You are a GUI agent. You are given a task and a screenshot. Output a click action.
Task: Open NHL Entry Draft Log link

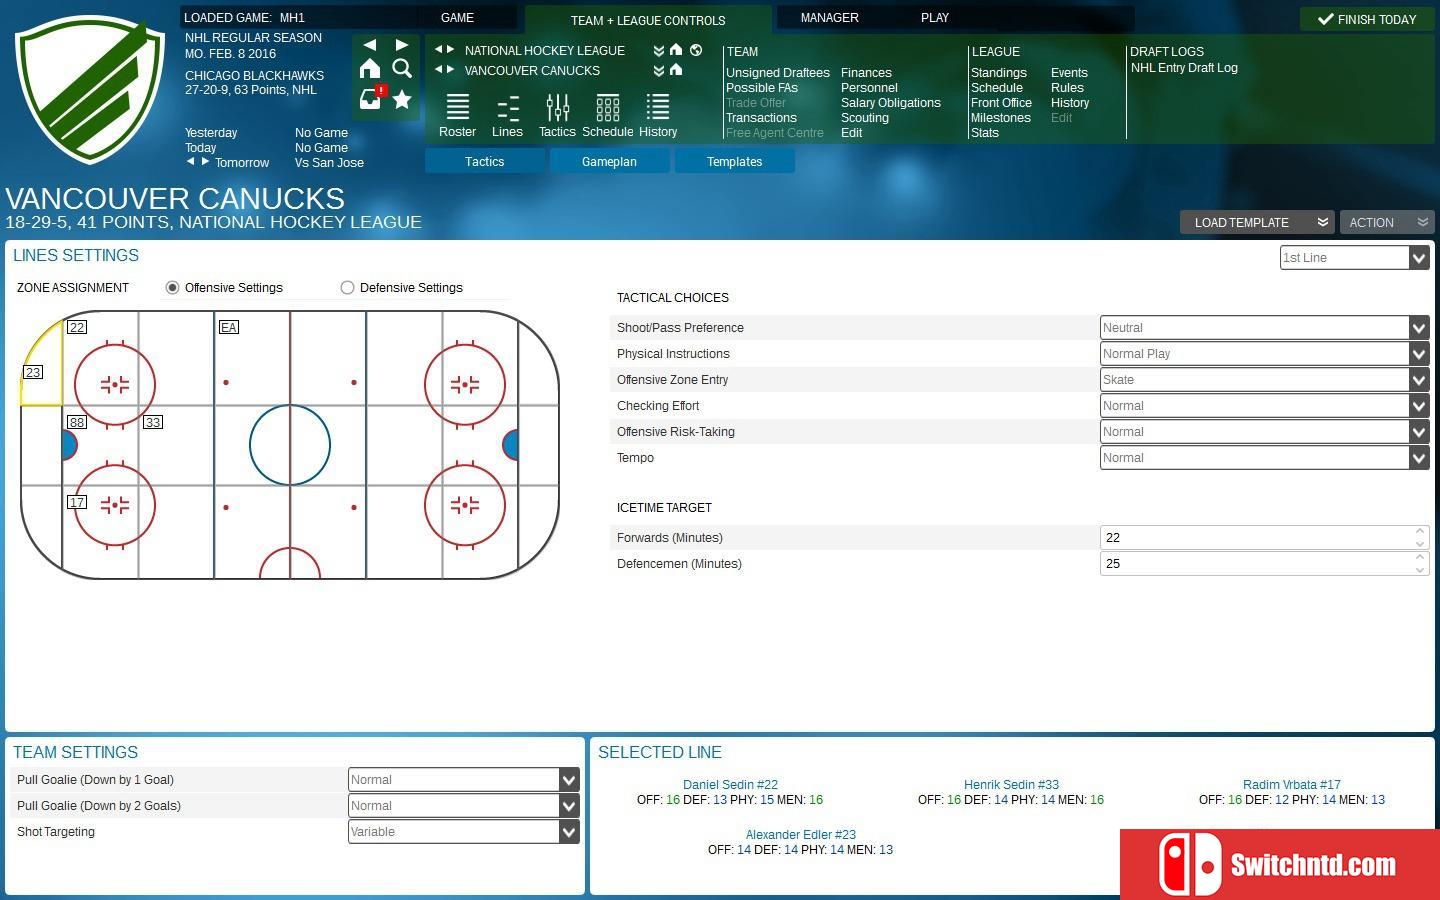click(x=1184, y=67)
